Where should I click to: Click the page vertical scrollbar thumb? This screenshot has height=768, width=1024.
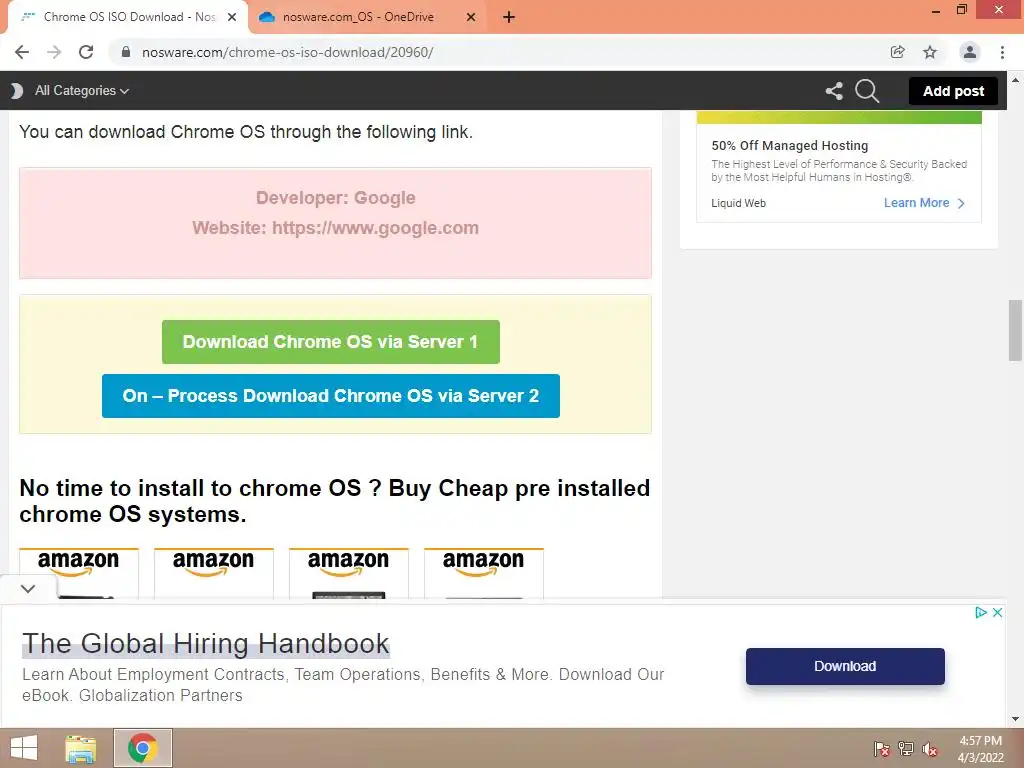click(x=1015, y=330)
